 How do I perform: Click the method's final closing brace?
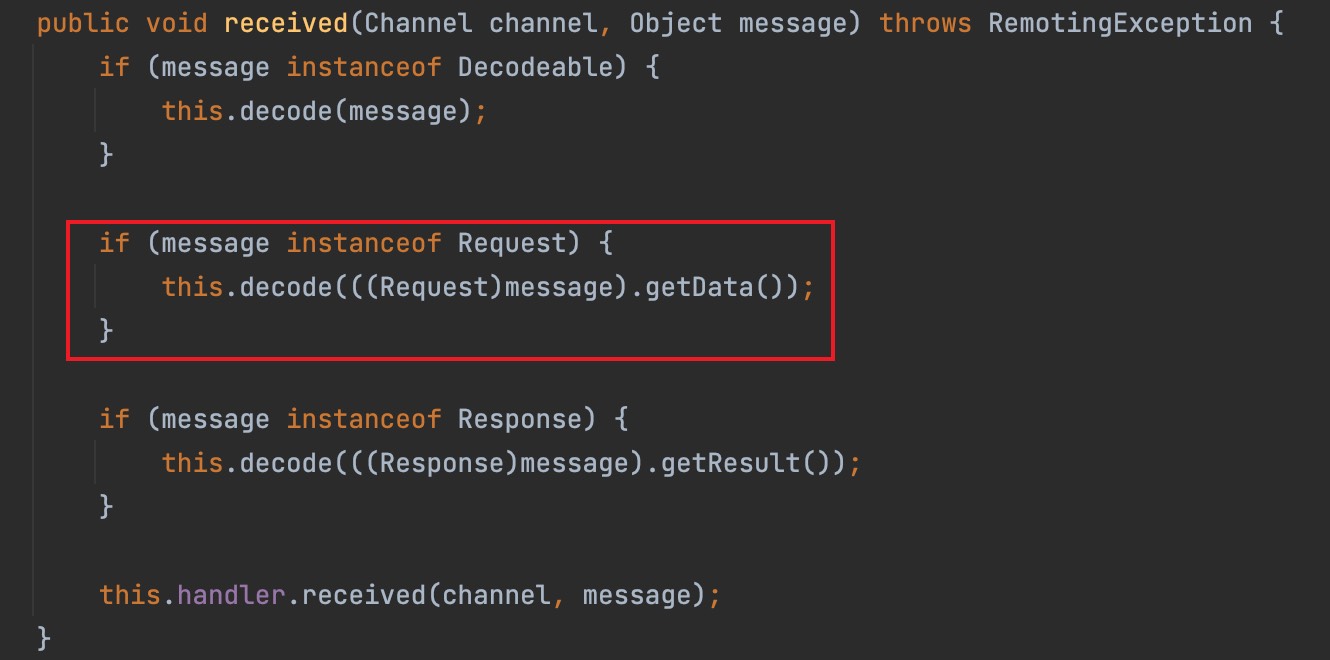click(x=43, y=637)
